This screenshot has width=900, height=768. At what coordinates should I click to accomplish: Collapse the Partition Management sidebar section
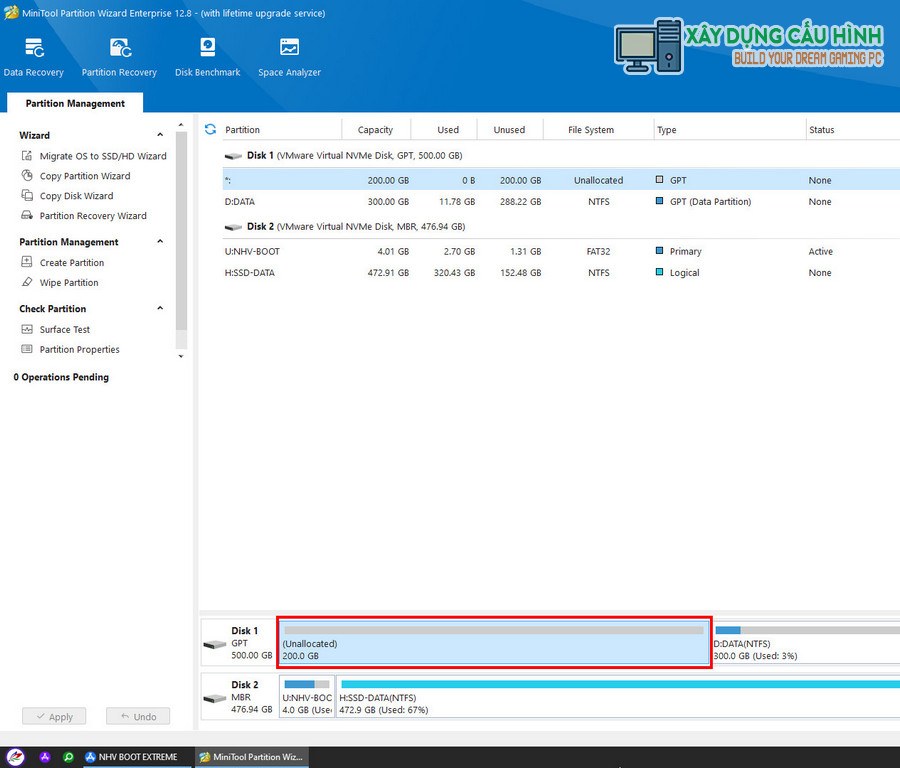tap(160, 242)
